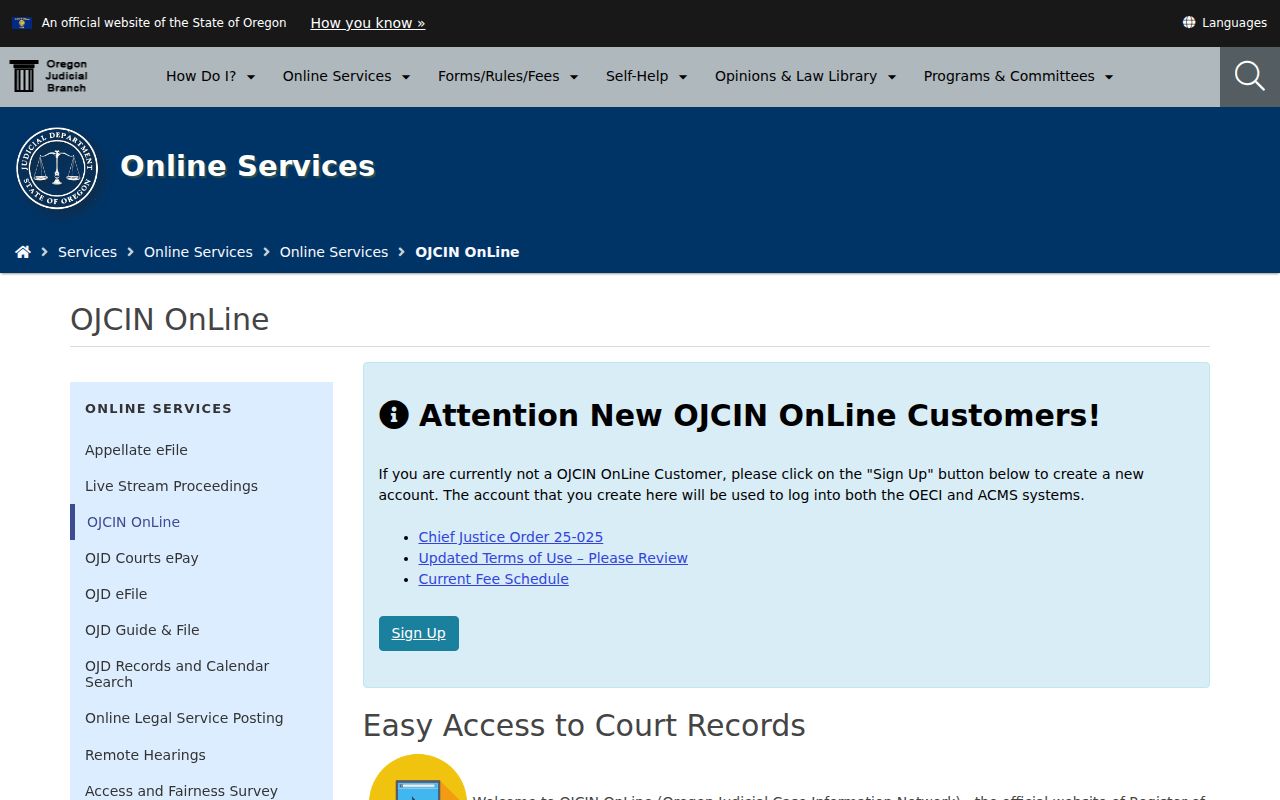This screenshot has height=800, width=1280.
Task: Click first Online Services breadcrumb after Services
Action: [198, 252]
